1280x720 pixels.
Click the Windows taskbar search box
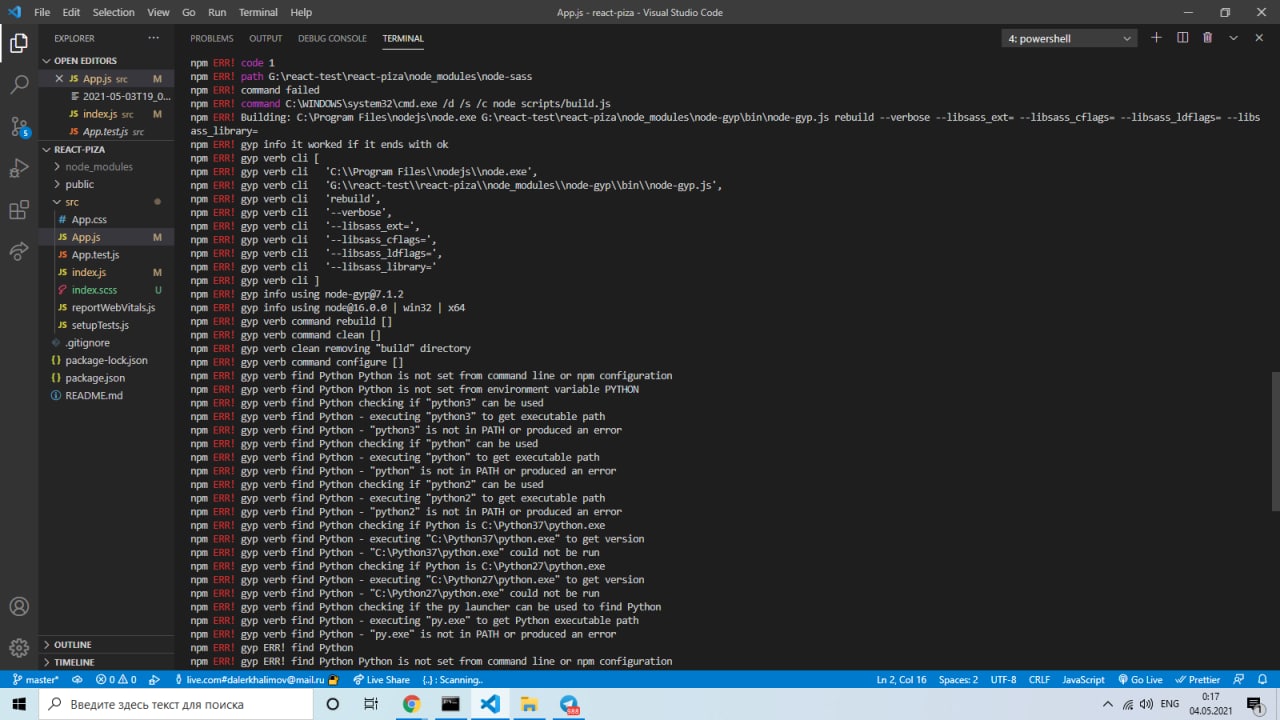(x=176, y=704)
